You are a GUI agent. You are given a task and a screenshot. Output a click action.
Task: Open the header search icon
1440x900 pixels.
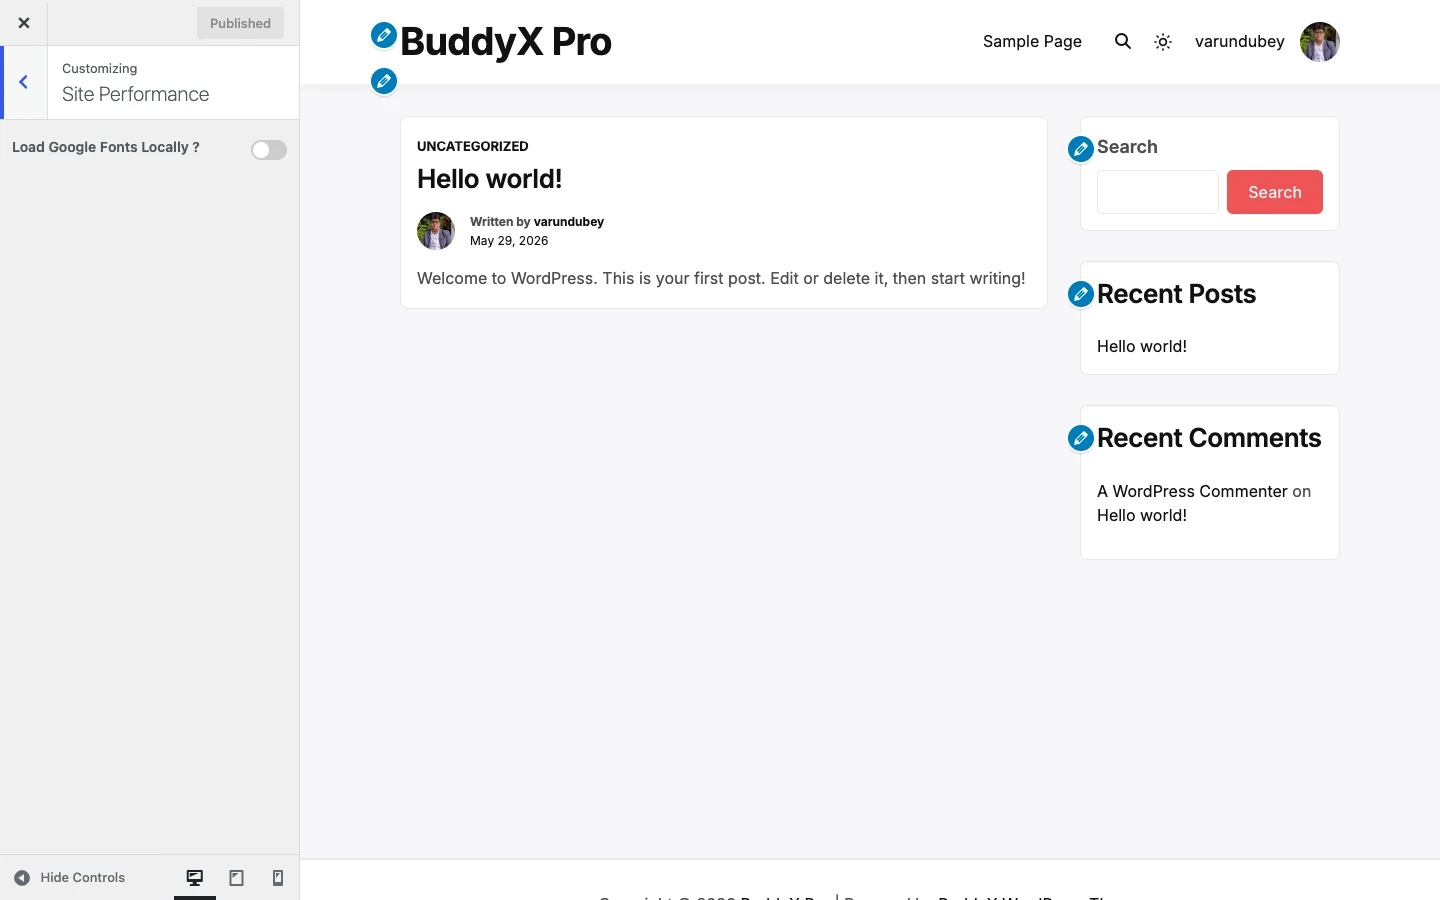[x=1123, y=42]
